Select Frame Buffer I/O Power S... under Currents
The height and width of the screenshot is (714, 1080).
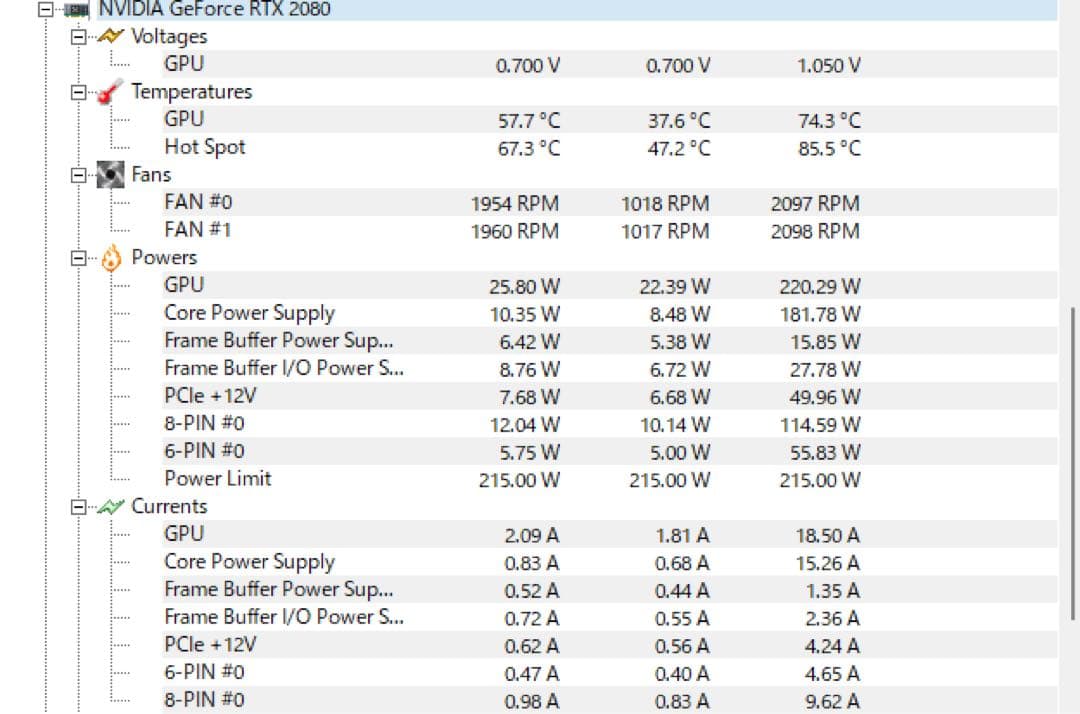pos(610,617)
